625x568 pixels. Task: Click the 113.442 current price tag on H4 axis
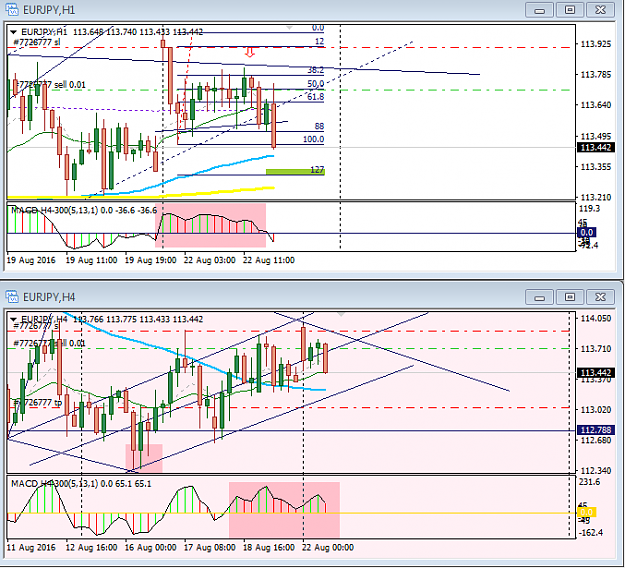[x=596, y=373]
